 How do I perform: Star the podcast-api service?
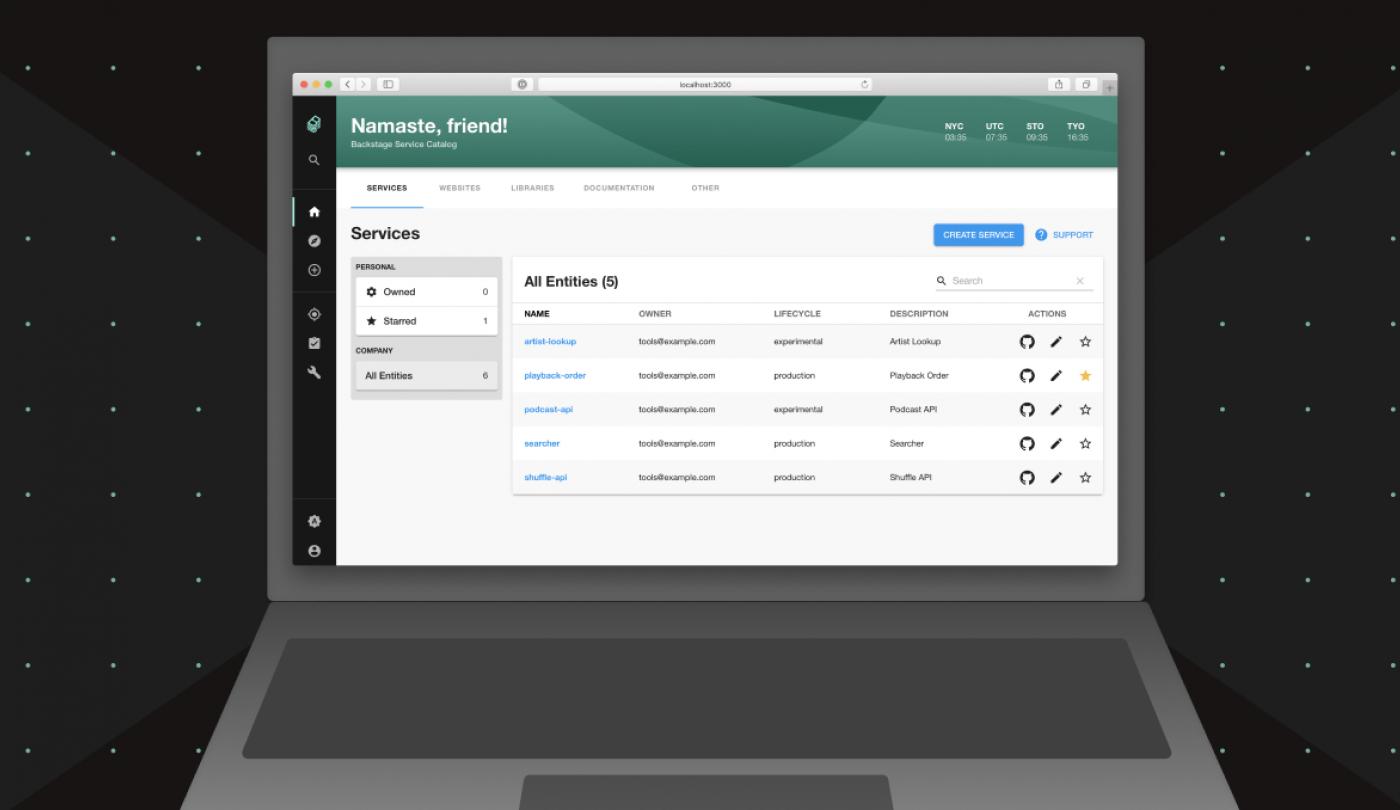tap(1085, 410)
